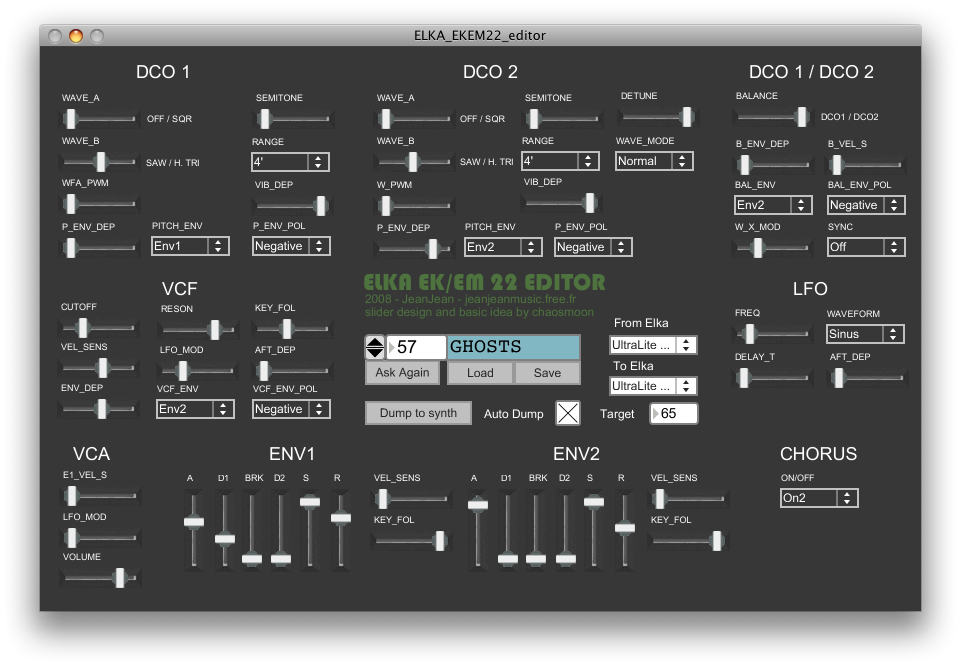Click the LFO AFT_DEP slider
Image resolution: width=961 pixels, height=666 pixels.
pos(868,378)
